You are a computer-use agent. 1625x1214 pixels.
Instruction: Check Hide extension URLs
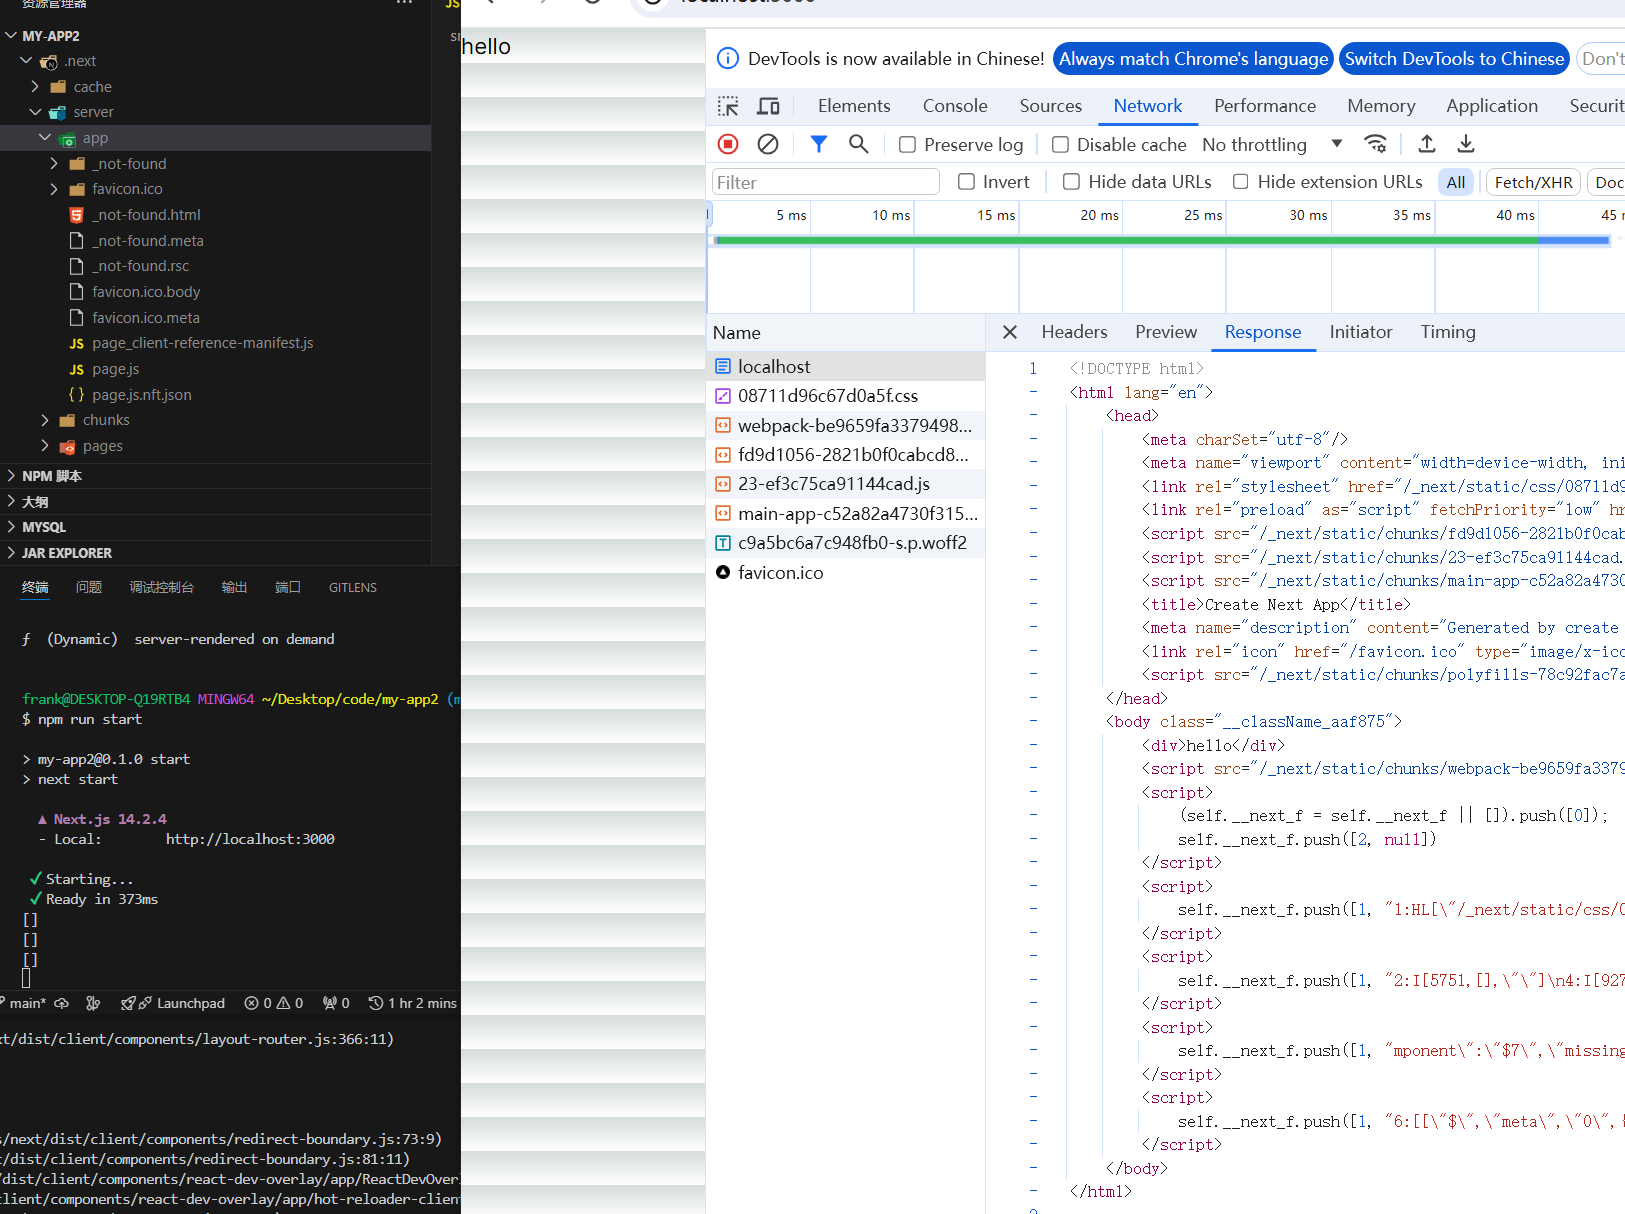pos(1241,182)
